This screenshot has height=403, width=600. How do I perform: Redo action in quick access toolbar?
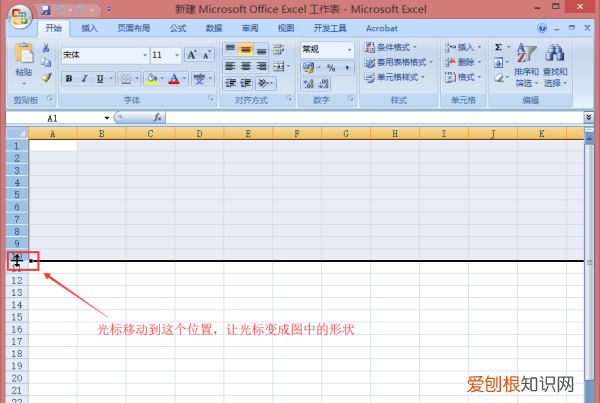click(x=82, y=10)
